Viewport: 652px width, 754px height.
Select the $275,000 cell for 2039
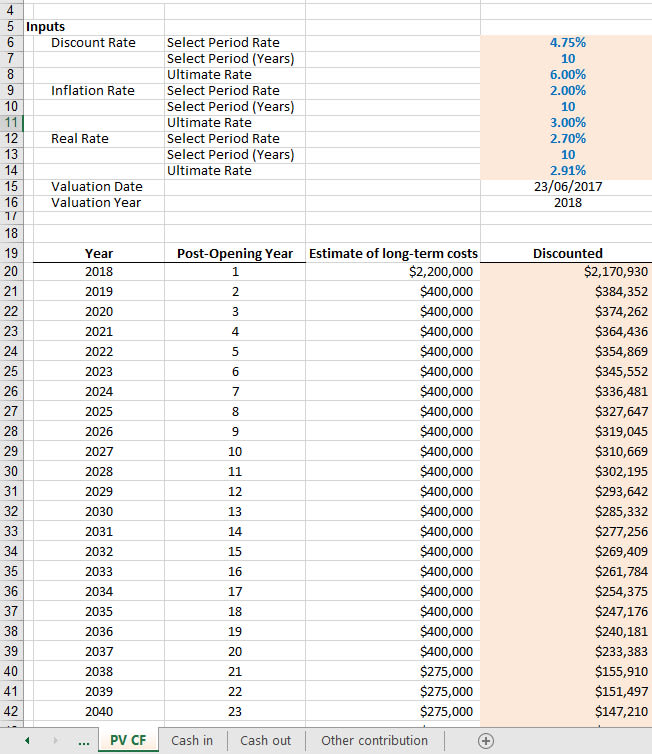(393, 691)
